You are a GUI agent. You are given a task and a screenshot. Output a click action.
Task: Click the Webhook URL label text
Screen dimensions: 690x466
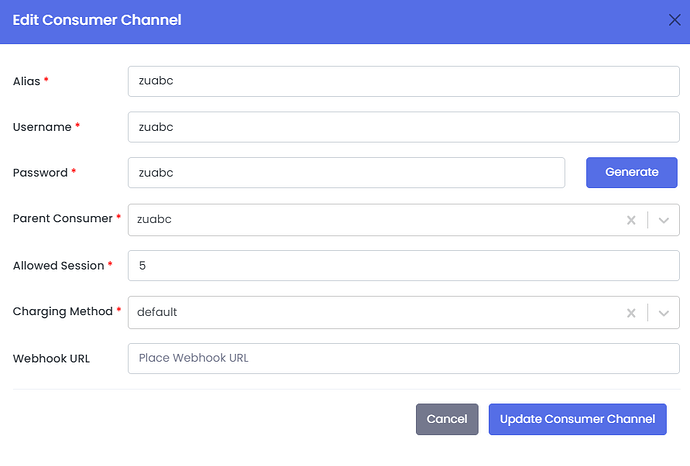coord(51,358)
